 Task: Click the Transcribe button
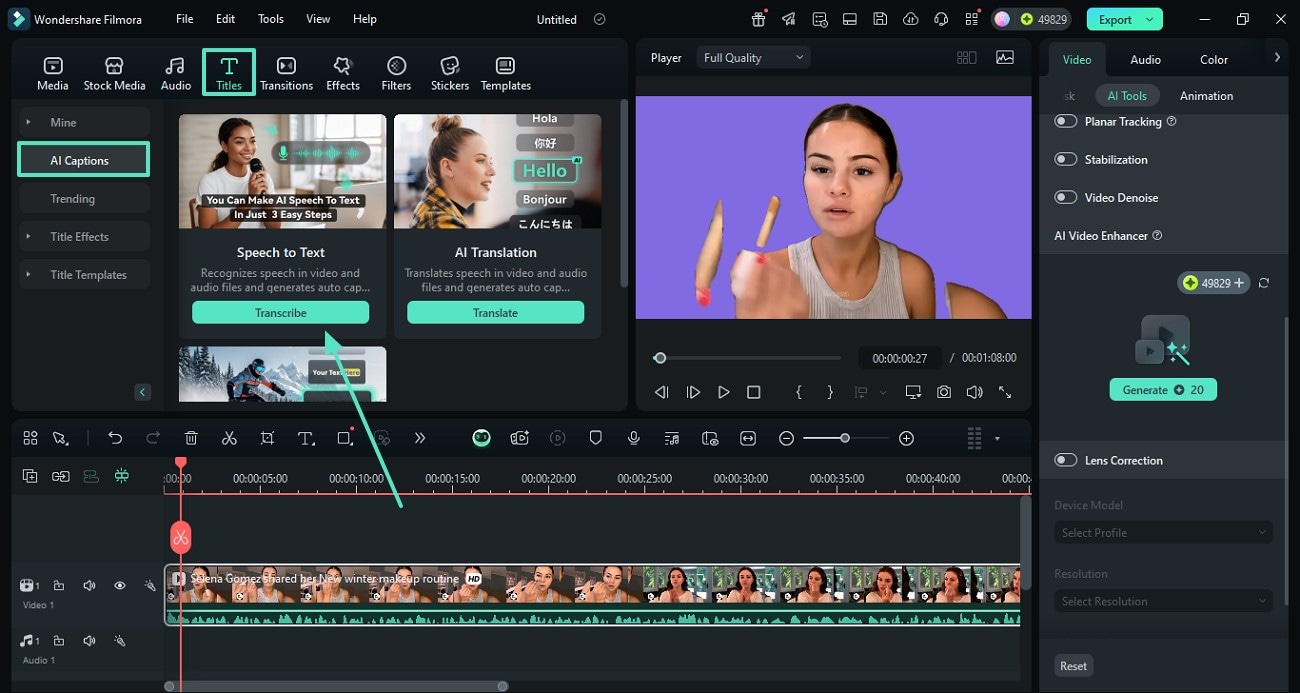(280, 313)
